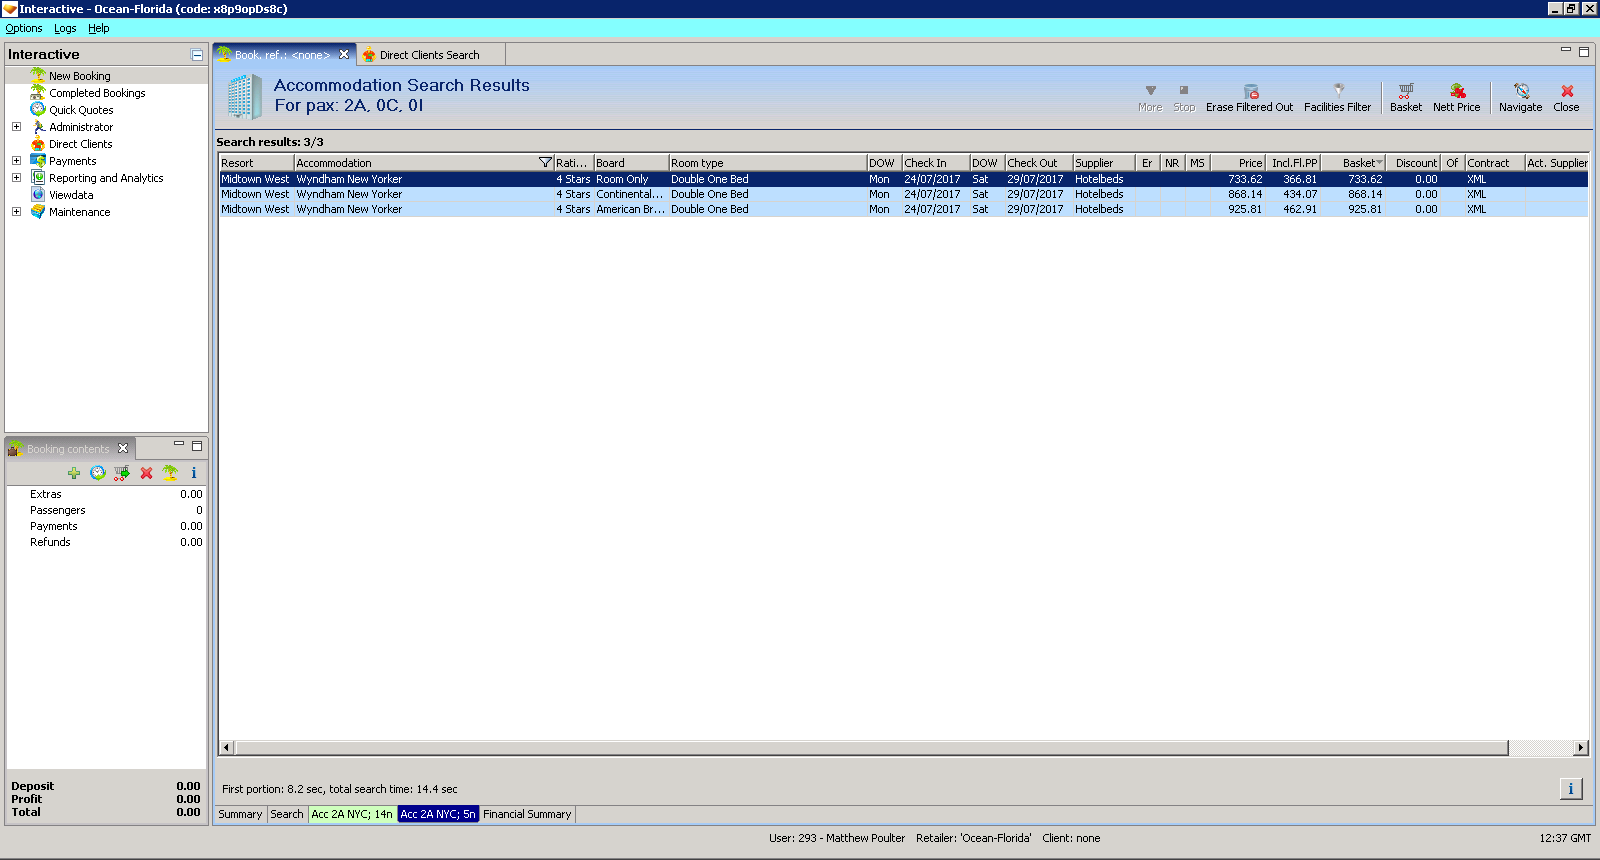Expand Reporting and Analytics node
Screen dimensions: 1600x860
pos(16,178)
